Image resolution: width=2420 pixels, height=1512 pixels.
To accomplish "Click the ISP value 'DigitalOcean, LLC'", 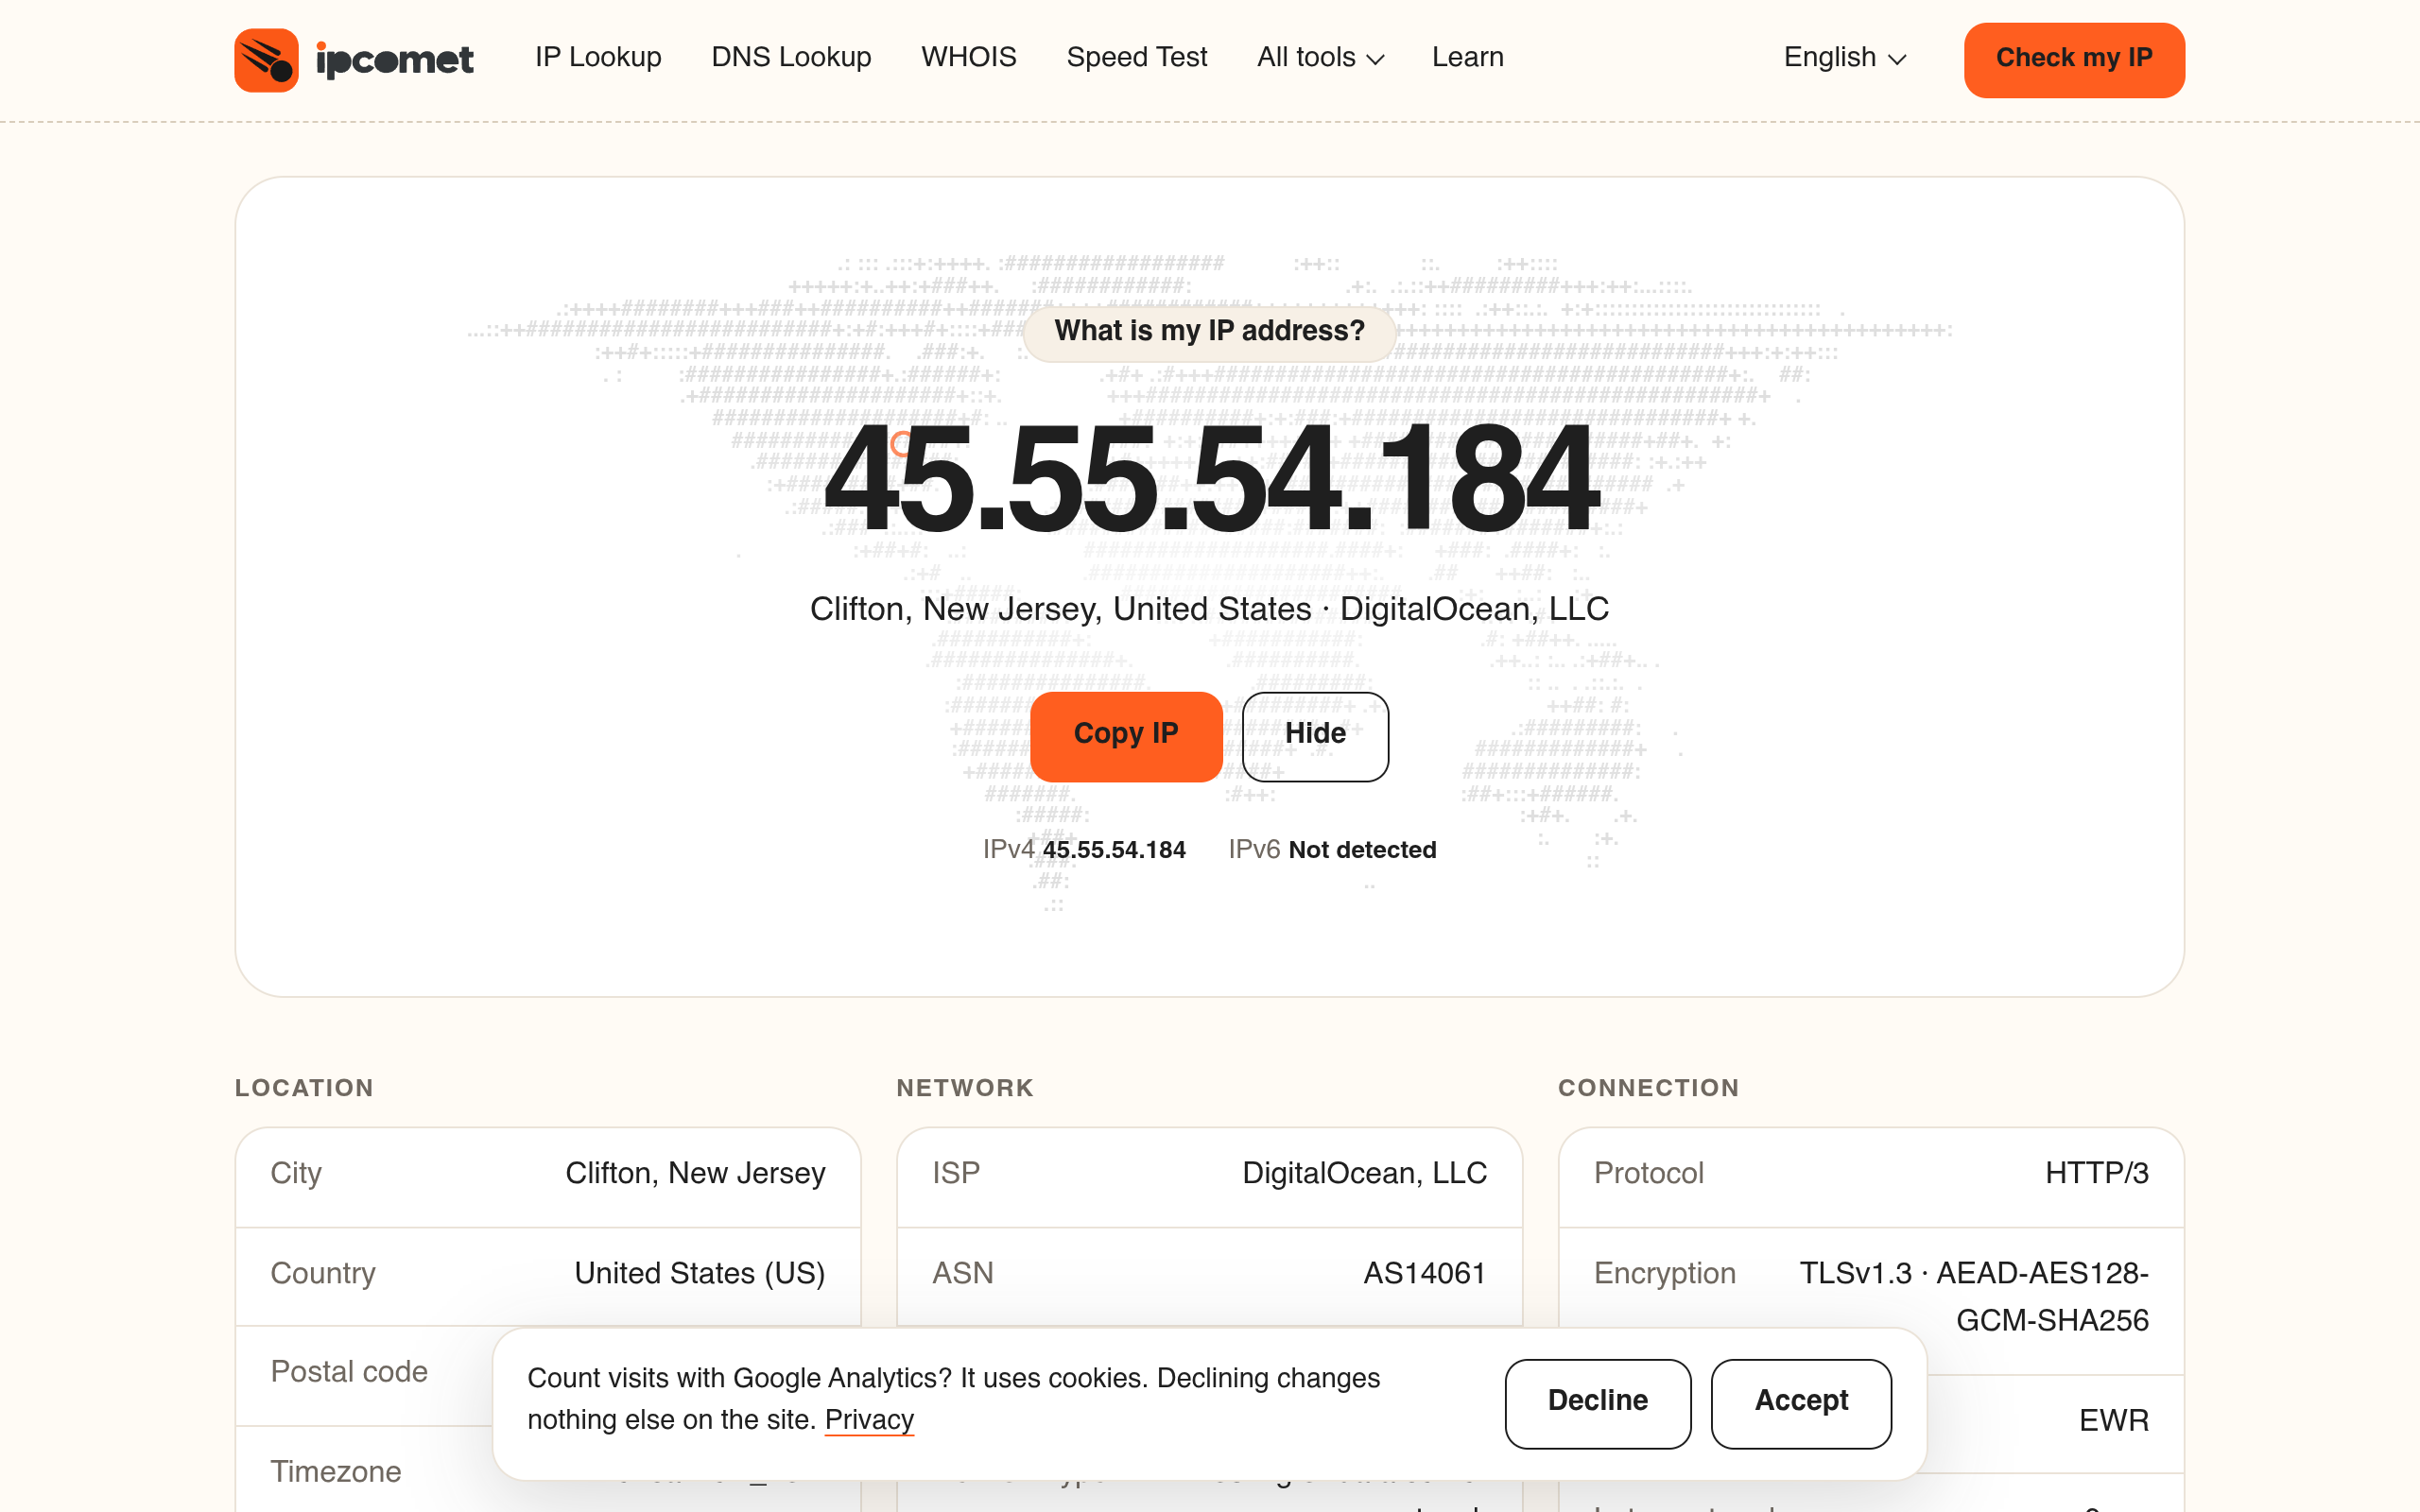I will [1364, 1173].
